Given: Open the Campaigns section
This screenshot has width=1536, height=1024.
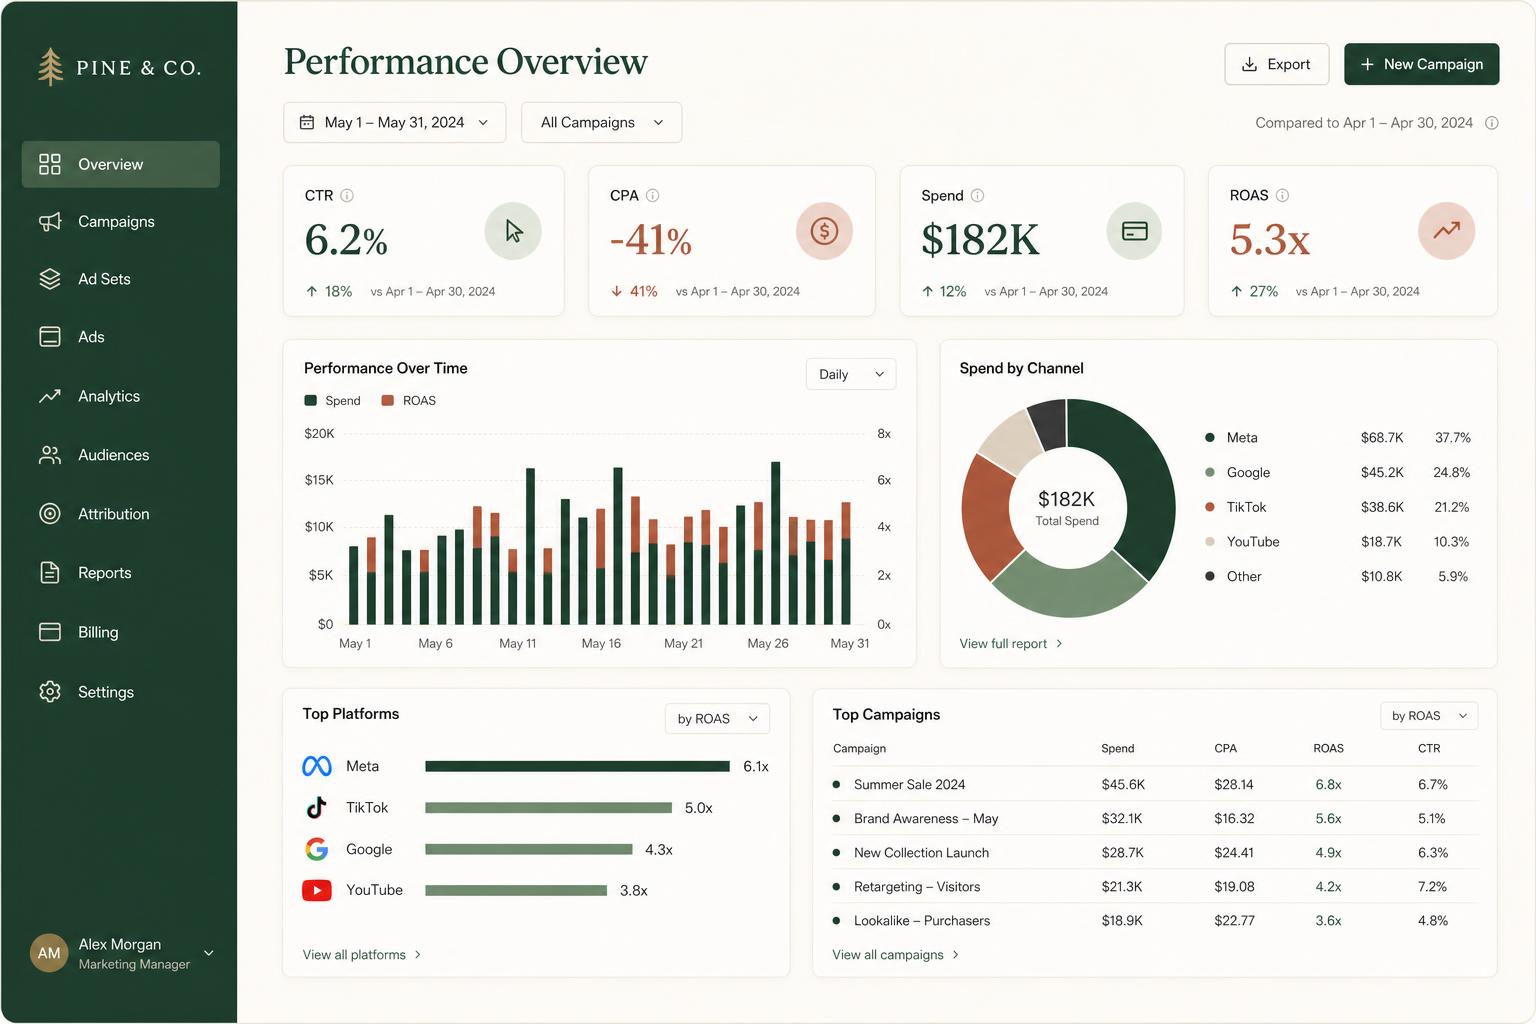Looking at the screenshot, I should 121,221.
